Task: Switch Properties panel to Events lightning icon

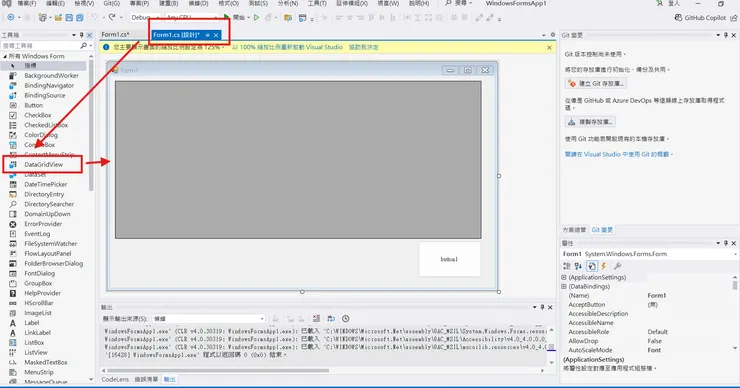Action: (604, 266)
